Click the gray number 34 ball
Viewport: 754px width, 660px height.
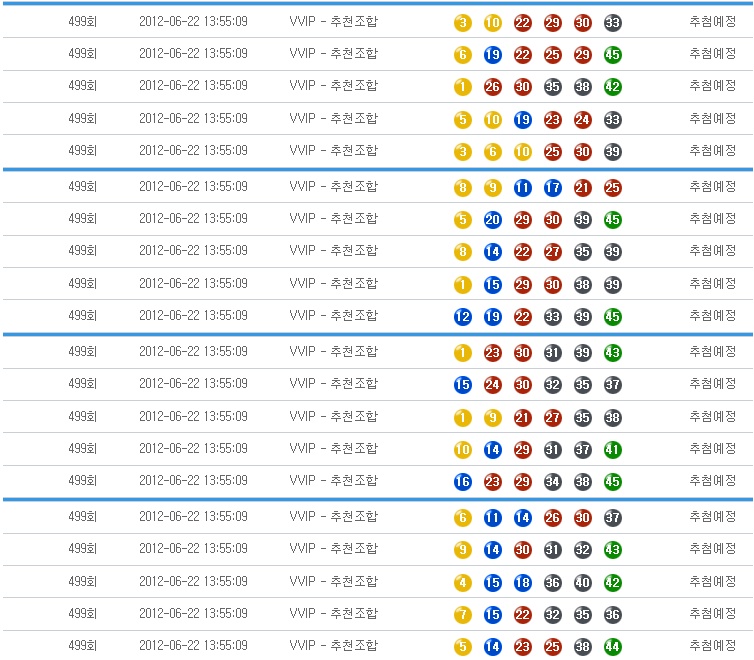(x=552, y=482)
